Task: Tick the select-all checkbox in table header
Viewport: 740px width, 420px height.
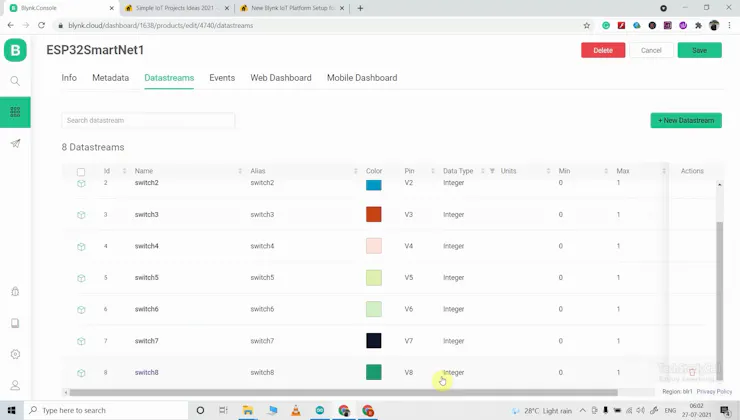Action: pos(81,172)
